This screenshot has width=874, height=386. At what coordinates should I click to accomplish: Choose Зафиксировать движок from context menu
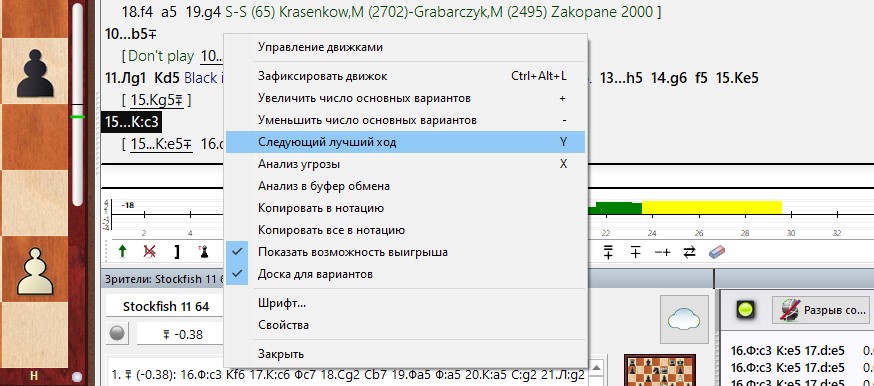[x=405, y=76]
